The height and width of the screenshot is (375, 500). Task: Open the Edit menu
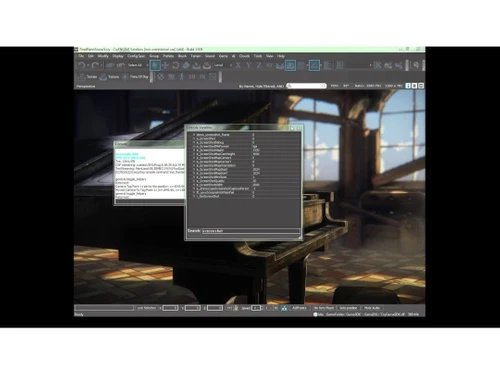click(91, 56)
